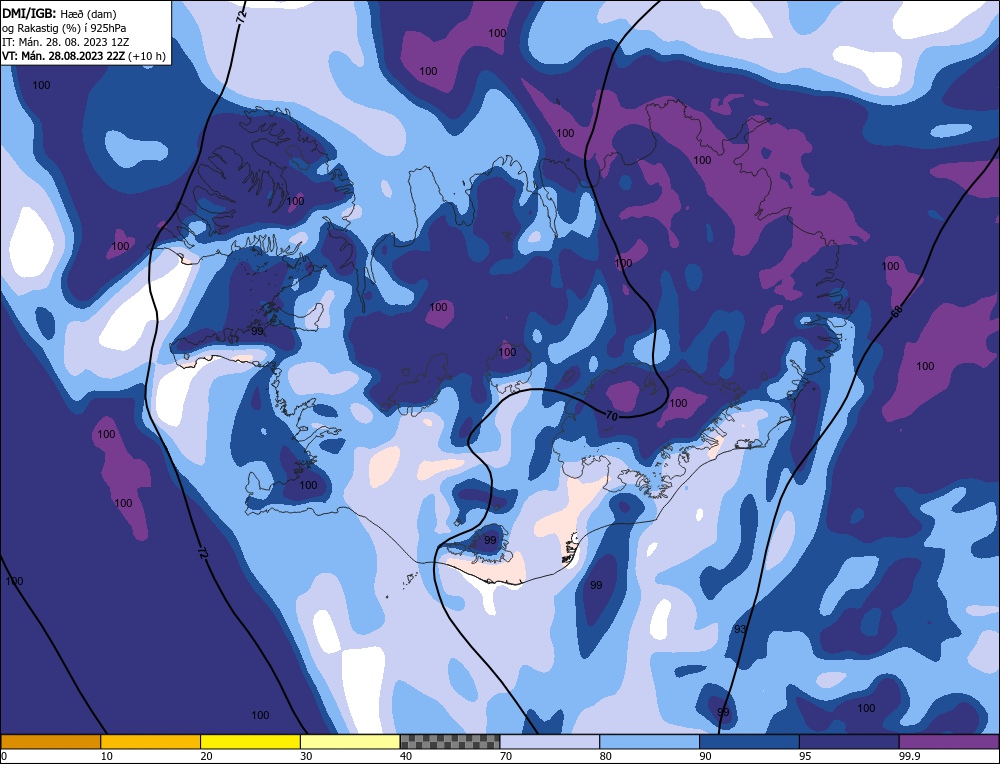Click the '68' contour line label

coord(897,312)
